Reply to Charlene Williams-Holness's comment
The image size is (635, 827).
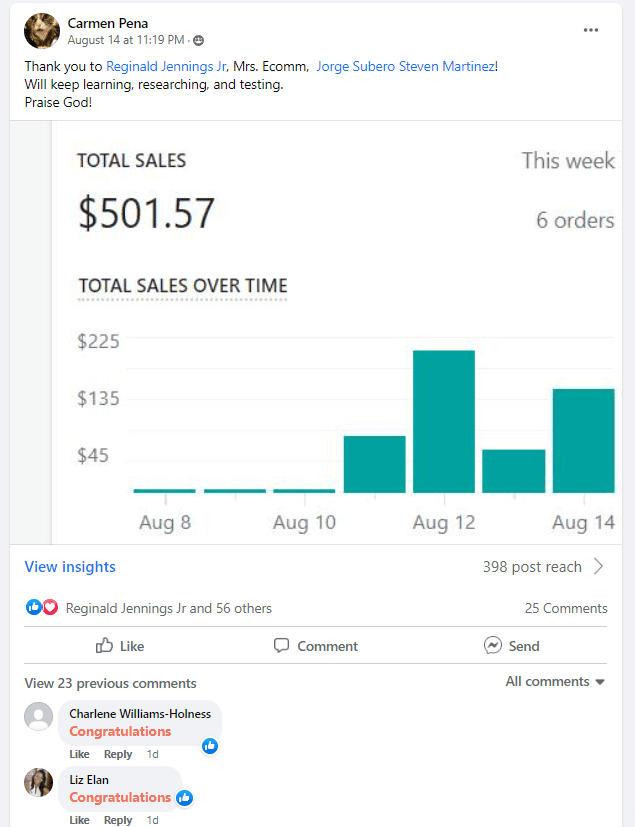pos(118,754)
